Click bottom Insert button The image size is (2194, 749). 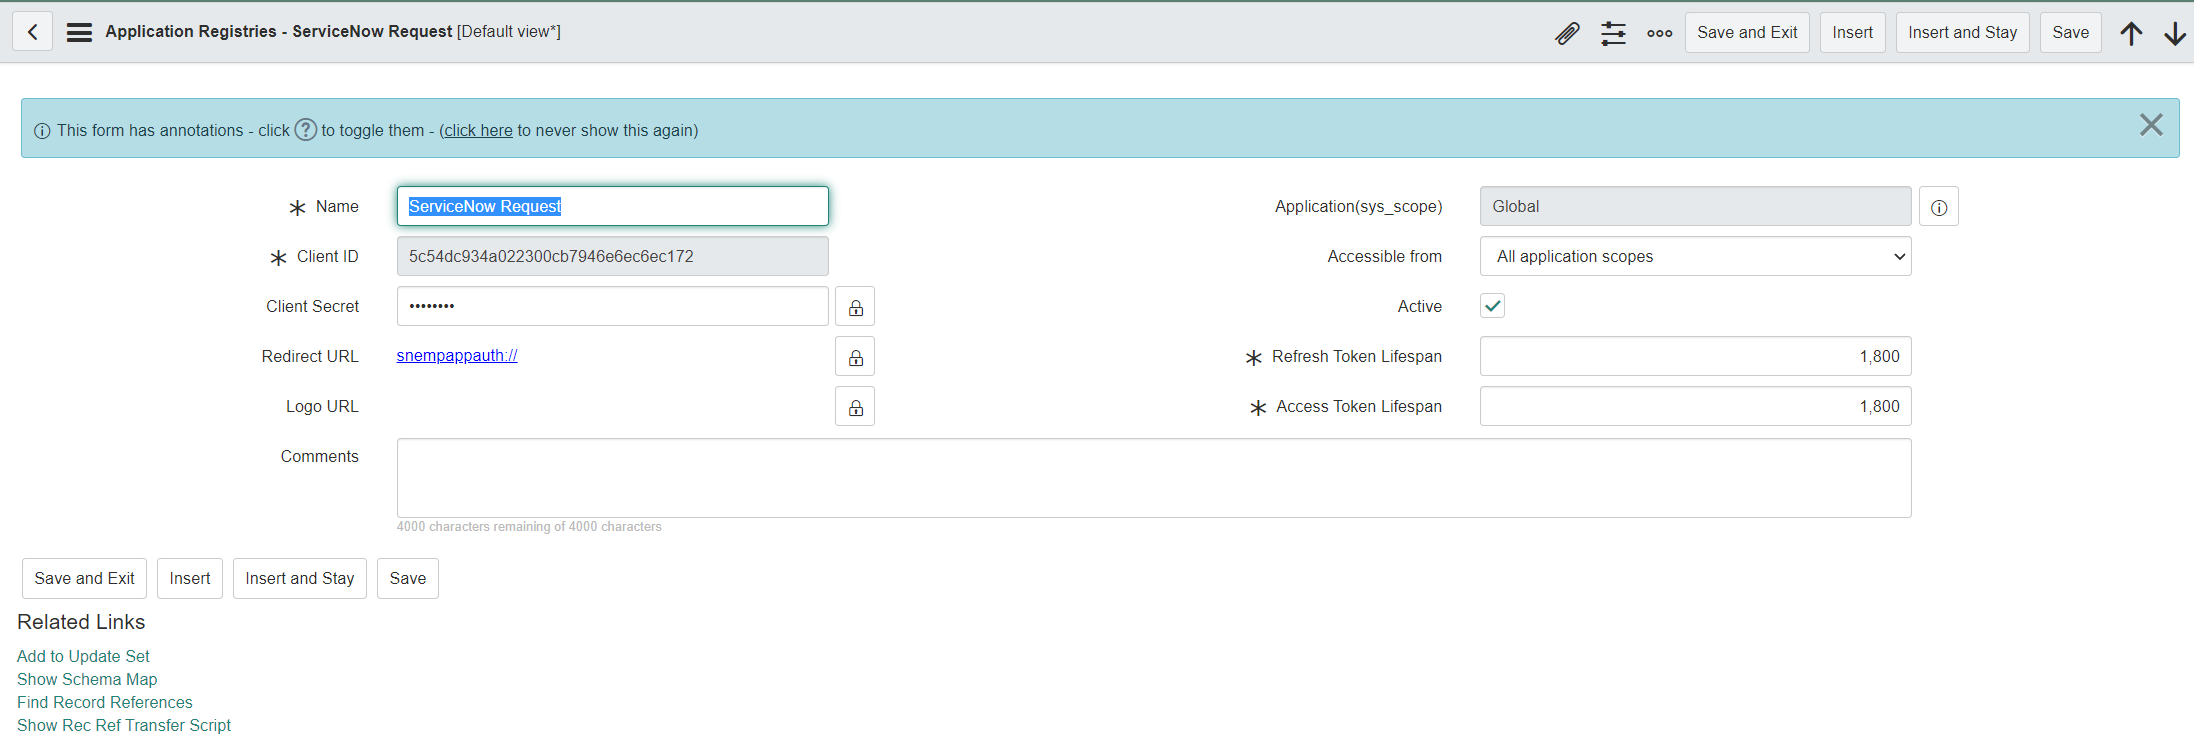pyautogui.click(x=190, y=578)
